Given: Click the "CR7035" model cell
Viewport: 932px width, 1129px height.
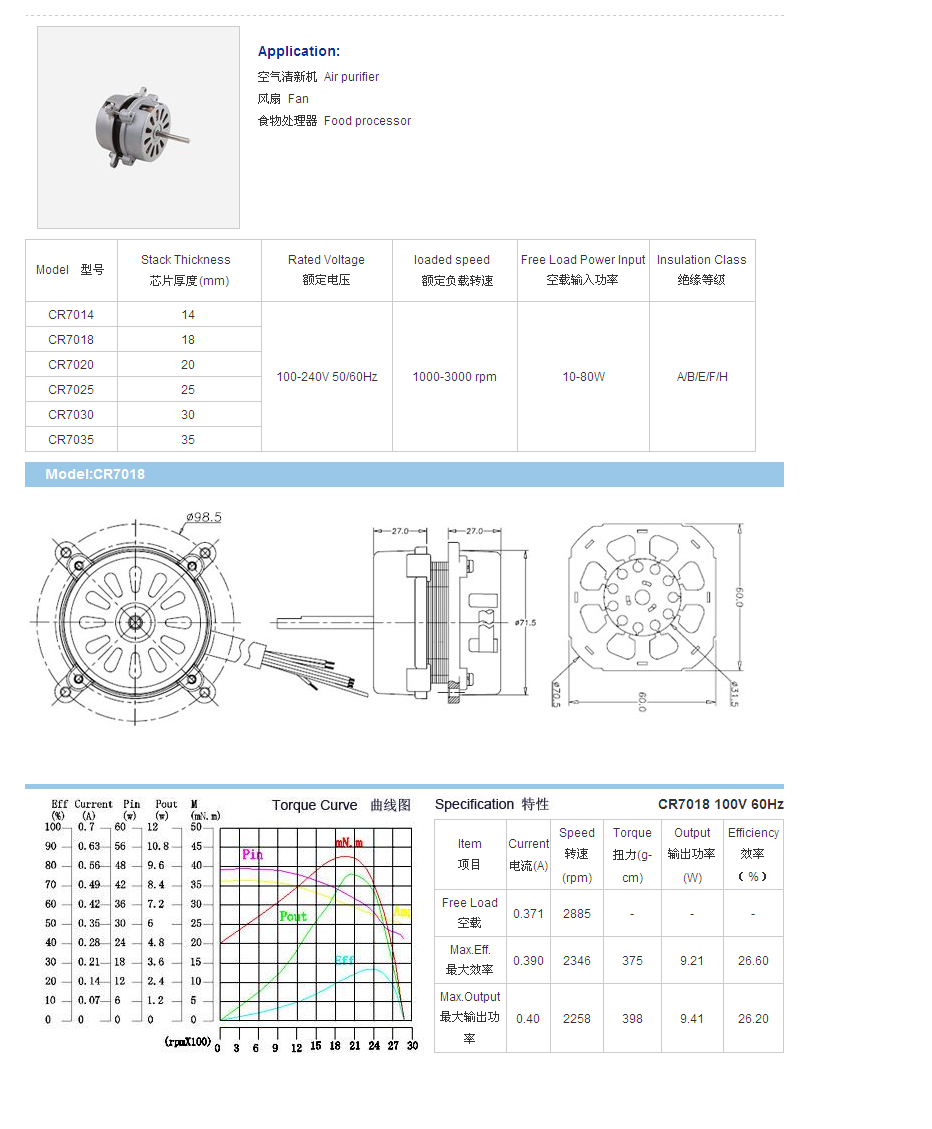Looking at the screenshot, I should coord(71,439).
